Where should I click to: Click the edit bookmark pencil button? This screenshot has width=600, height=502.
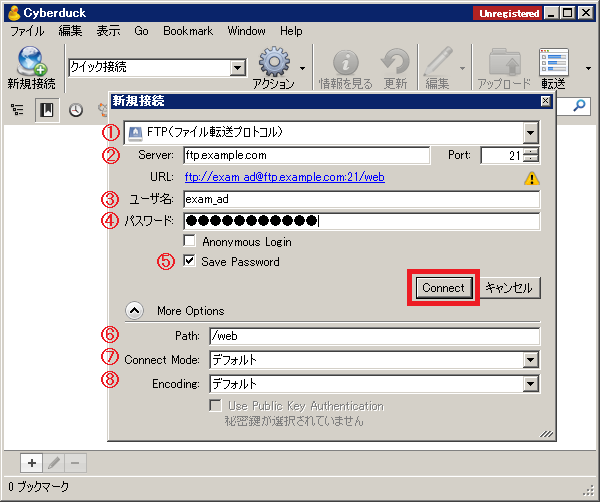[54, 463]
